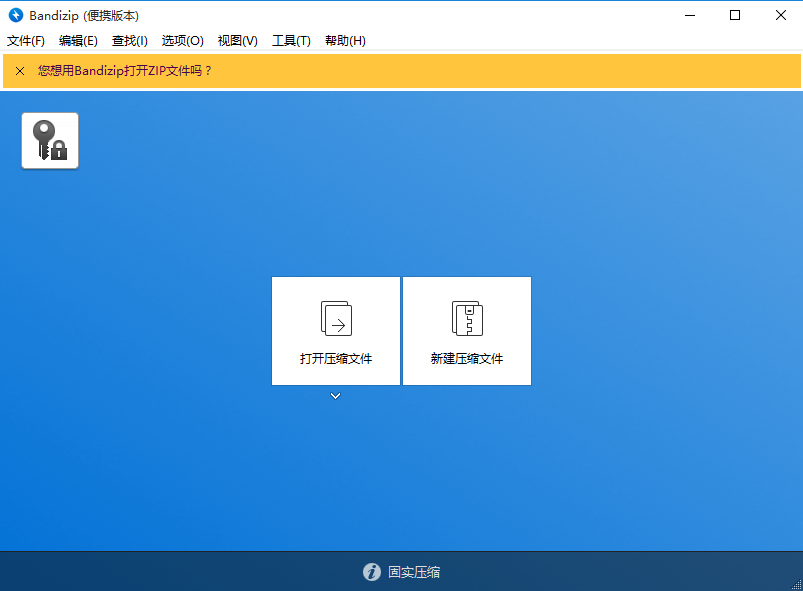This screenshot has width=803, height=591.
Task: Expand the chevron below 打开压缩文件
Action: [336, 396]
